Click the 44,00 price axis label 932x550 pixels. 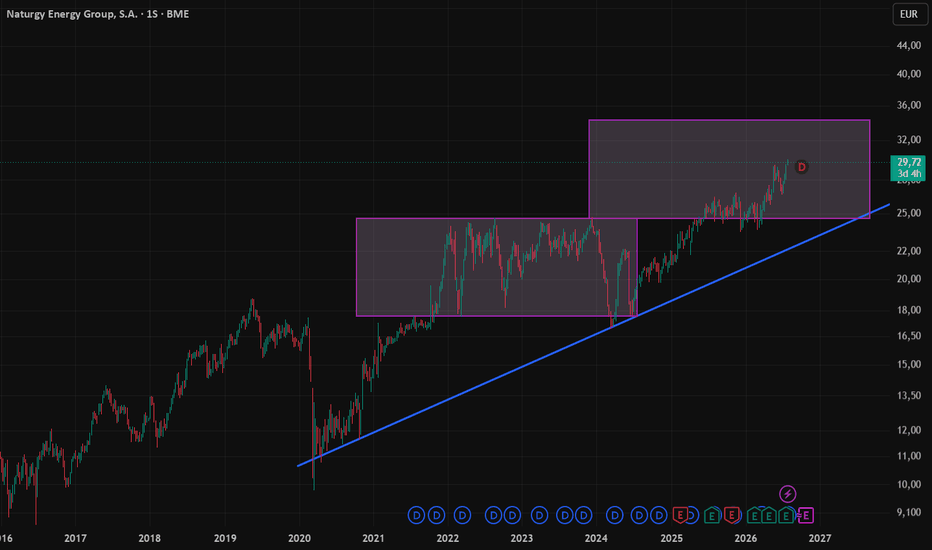tap(909, 46)
